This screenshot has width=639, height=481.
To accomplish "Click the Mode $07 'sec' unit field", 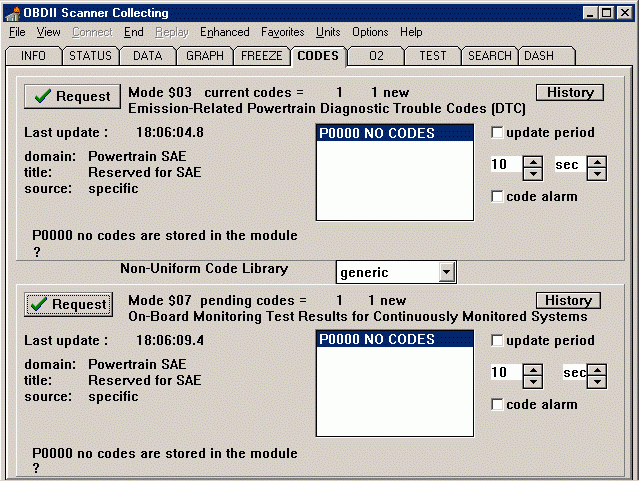I will [x=575, y=372].
